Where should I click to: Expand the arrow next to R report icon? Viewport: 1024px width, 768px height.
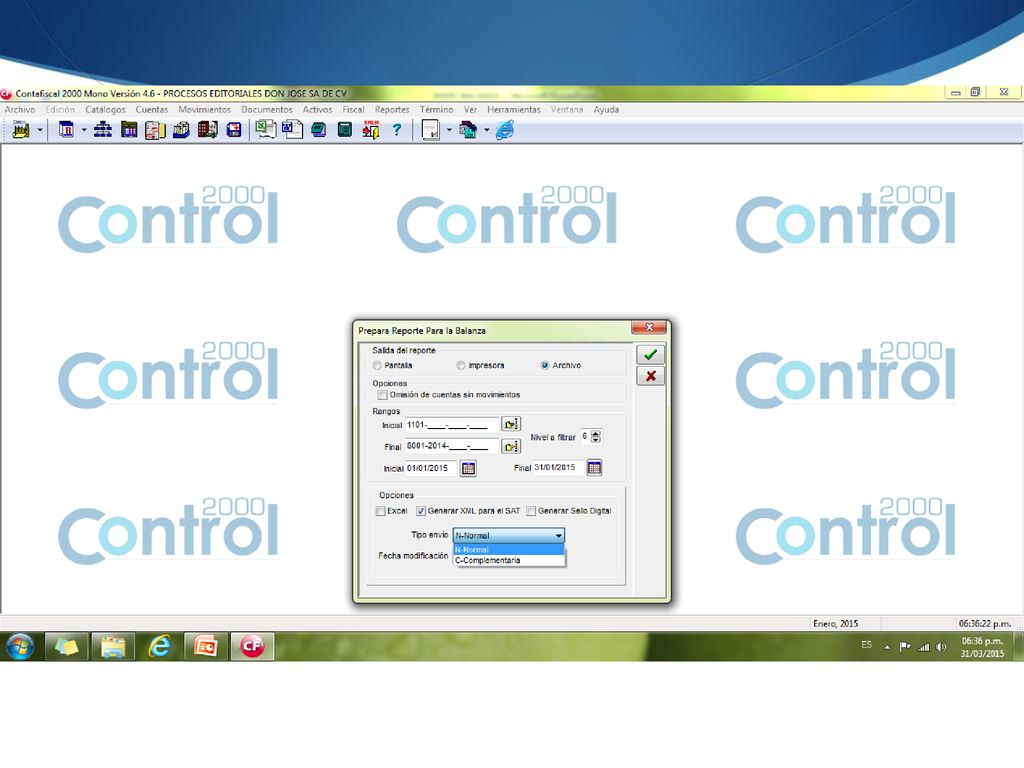[x=84, y=131]
